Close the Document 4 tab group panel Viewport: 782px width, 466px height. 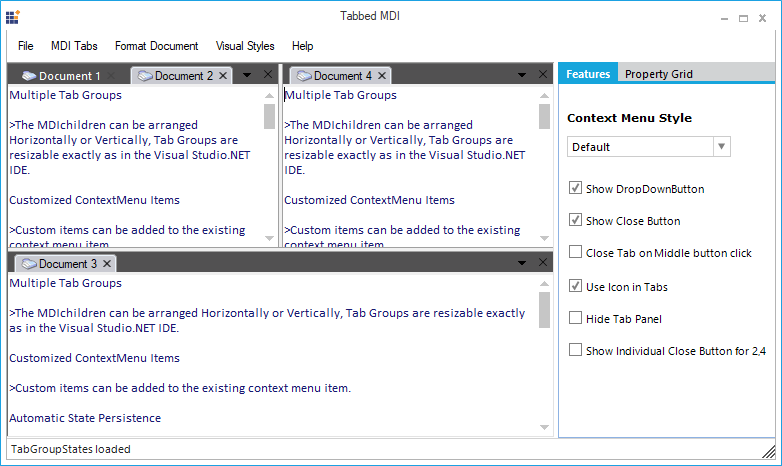[x=543, y=74]
